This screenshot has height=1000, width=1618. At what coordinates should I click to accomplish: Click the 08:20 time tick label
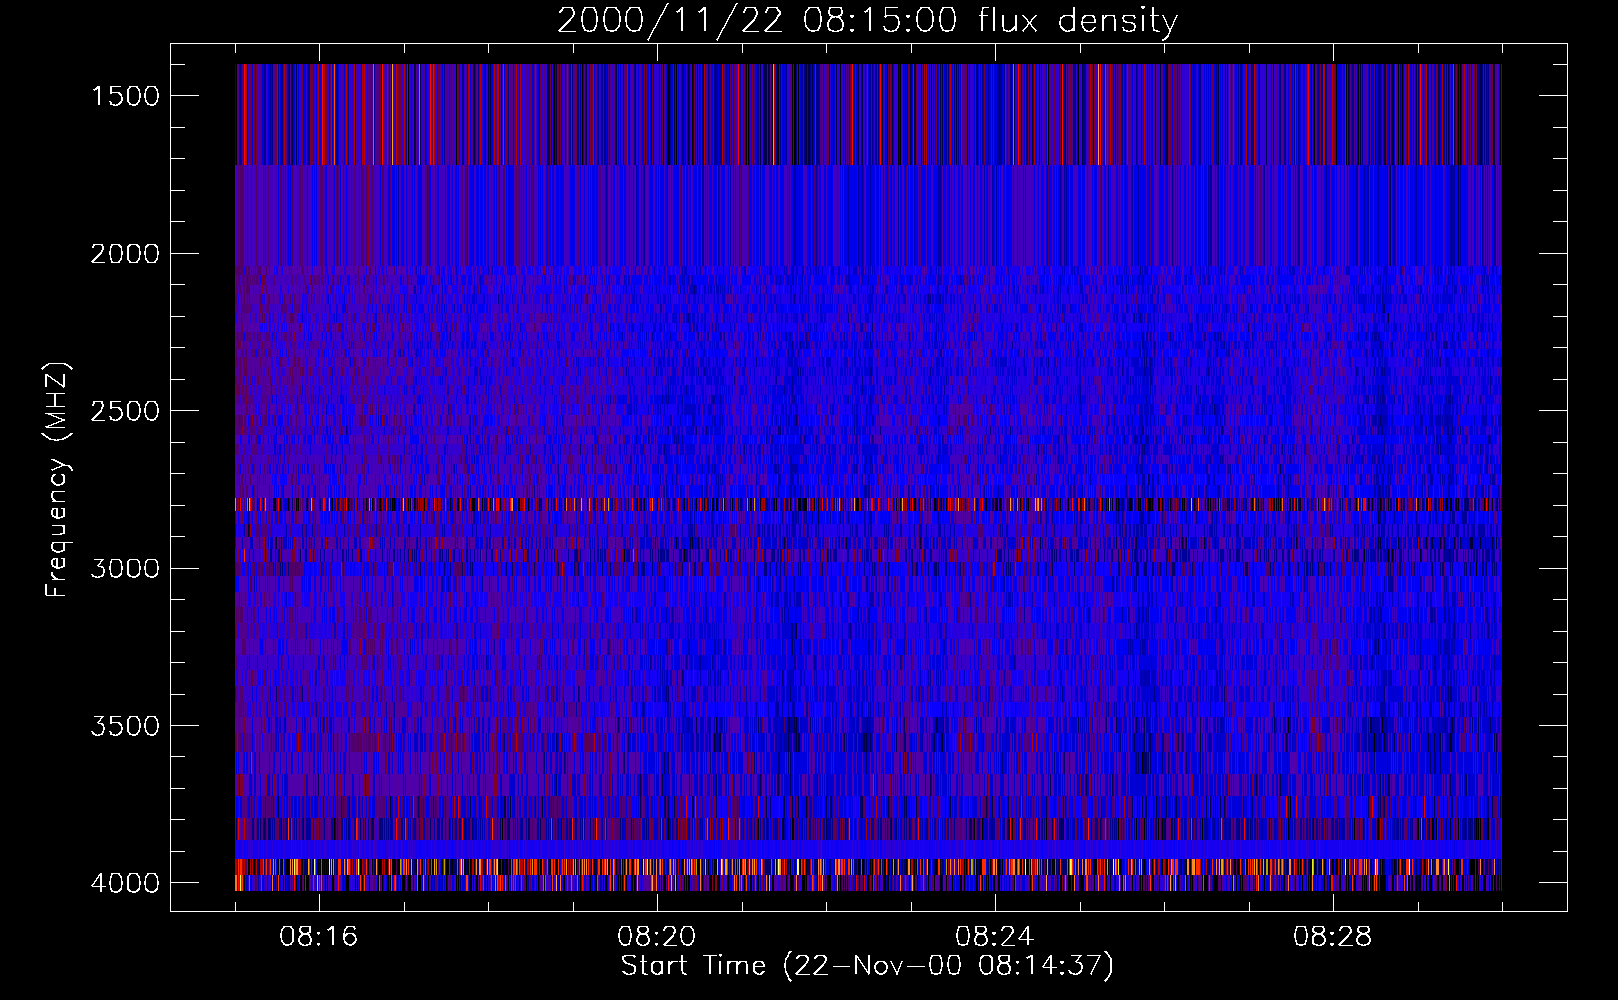coord(657,937)
